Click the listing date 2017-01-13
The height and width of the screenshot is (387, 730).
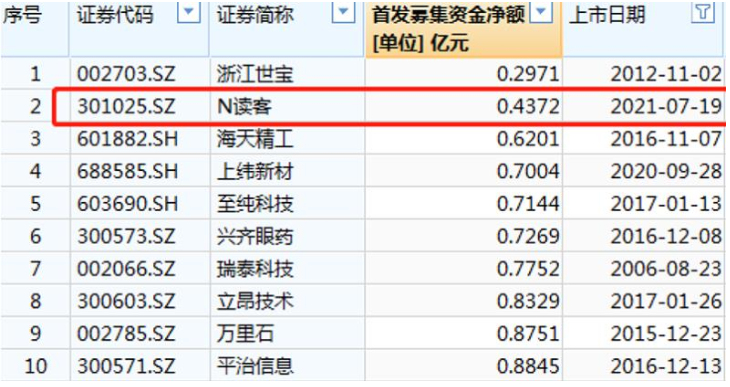click(x=666, y=204)
